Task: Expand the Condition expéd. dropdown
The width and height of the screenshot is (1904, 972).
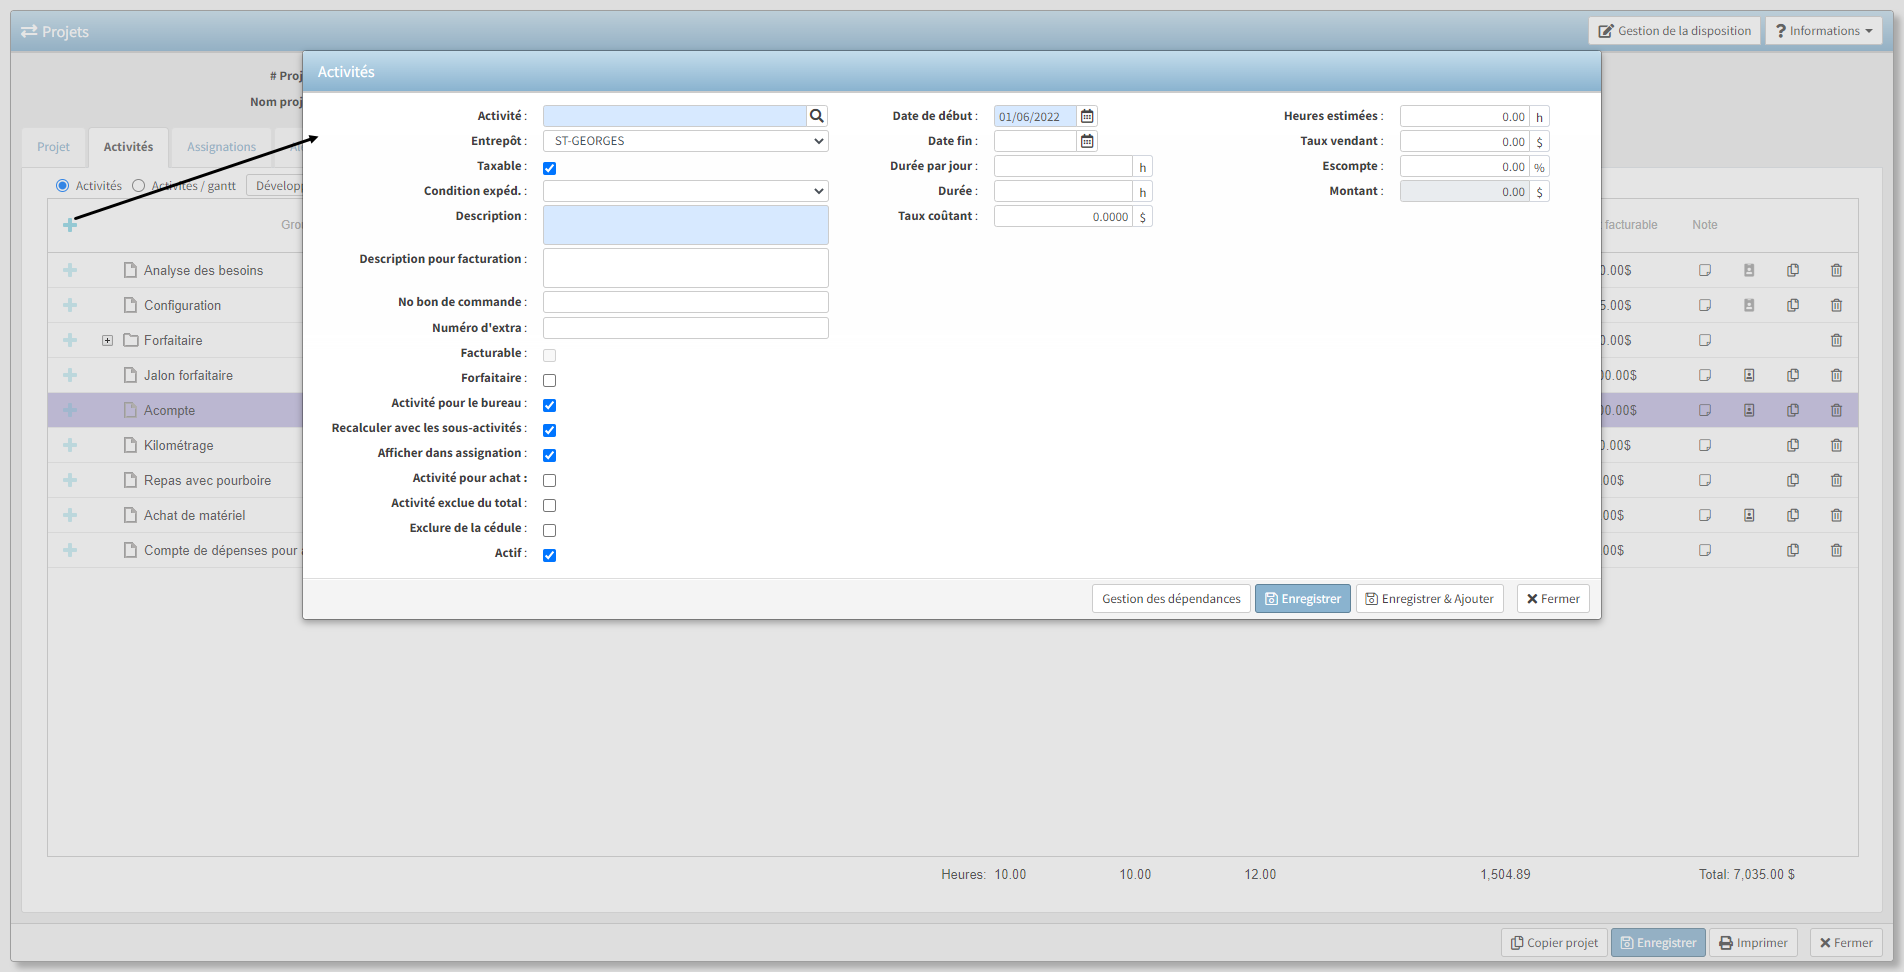Action: (685, 191)
